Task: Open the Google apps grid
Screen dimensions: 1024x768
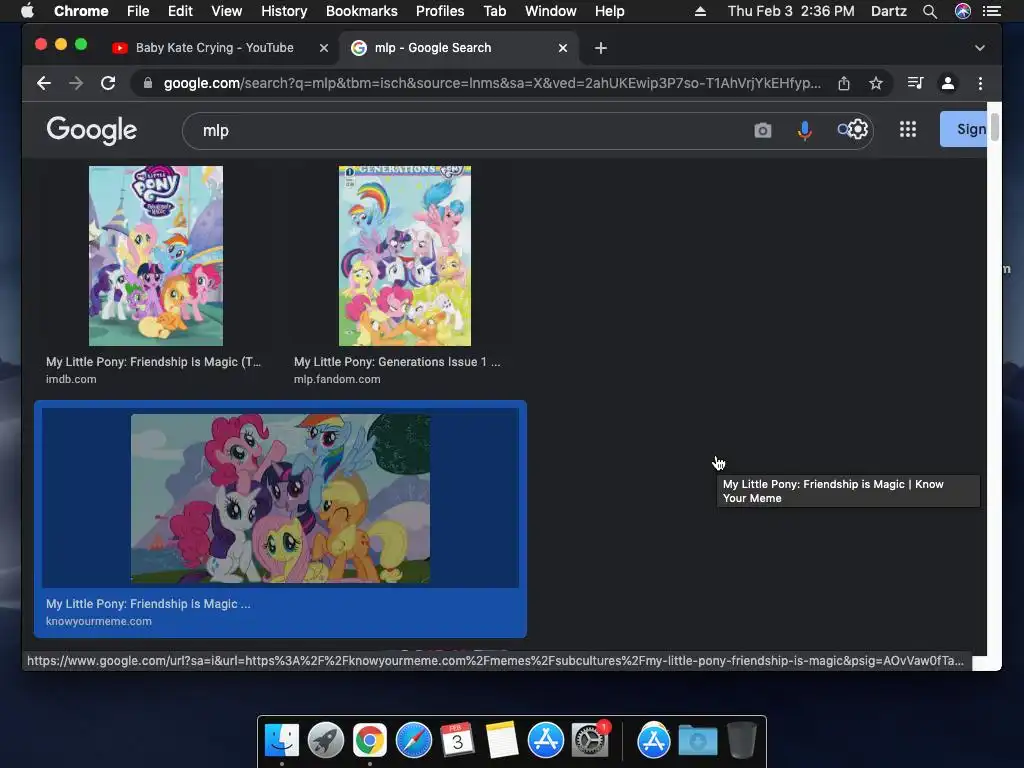Action: (x=908, y=129)
